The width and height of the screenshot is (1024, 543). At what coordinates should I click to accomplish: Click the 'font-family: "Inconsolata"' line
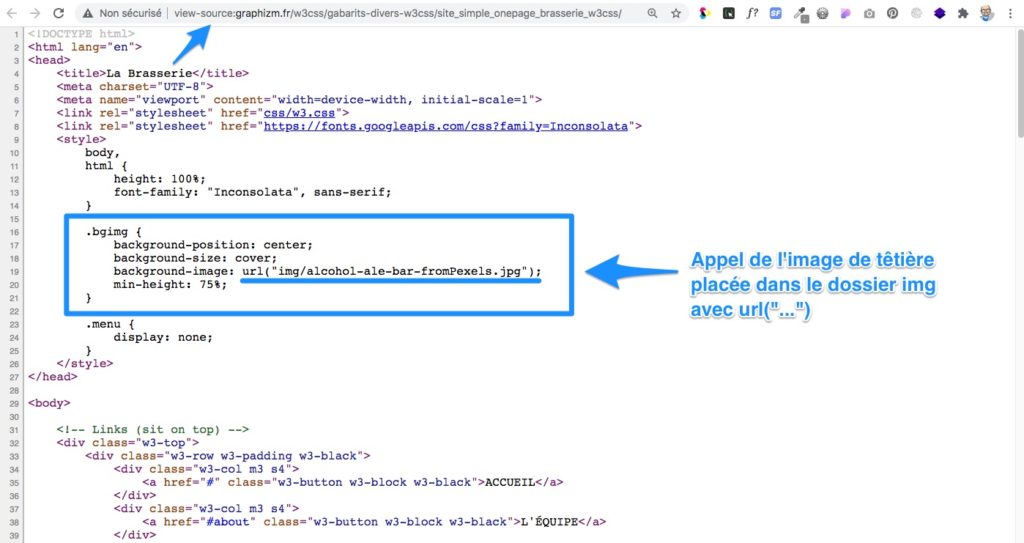pos(252,192)
